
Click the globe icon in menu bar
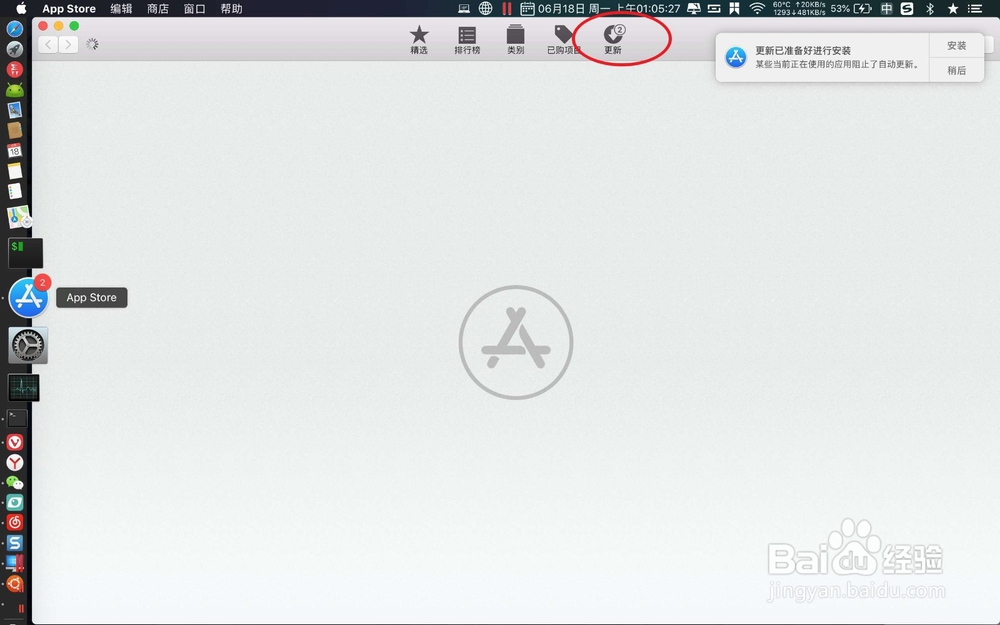click(x=485, y=8)
